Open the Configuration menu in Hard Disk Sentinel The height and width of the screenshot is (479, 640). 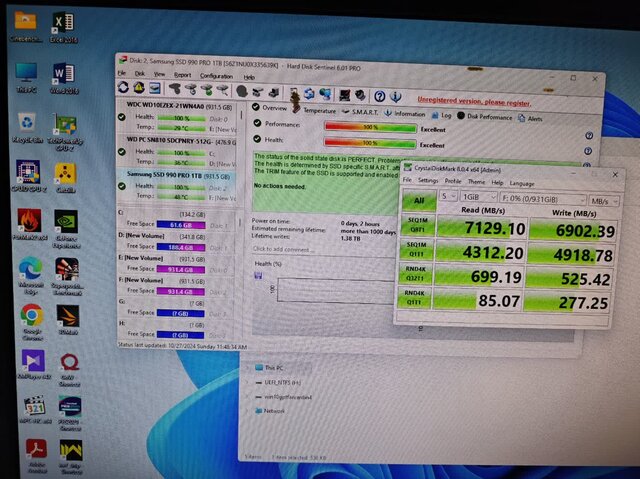(x=216, y=75)
